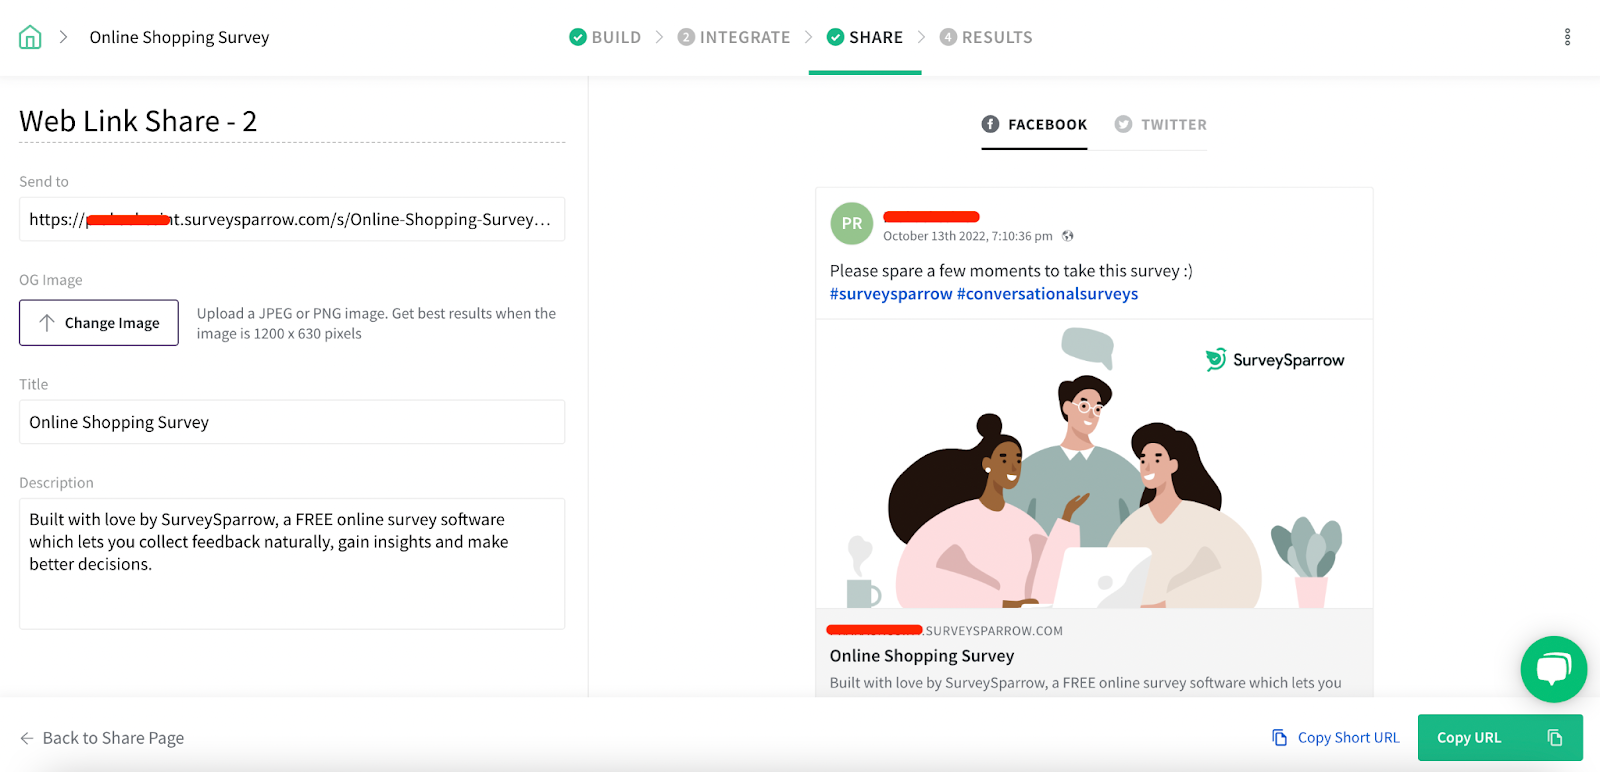The width and height of the screenshot is (1600, 772).
Task: Click the SurveySparrow logo in preview image
Action: pyautogui.click(x=1275, y=360)
